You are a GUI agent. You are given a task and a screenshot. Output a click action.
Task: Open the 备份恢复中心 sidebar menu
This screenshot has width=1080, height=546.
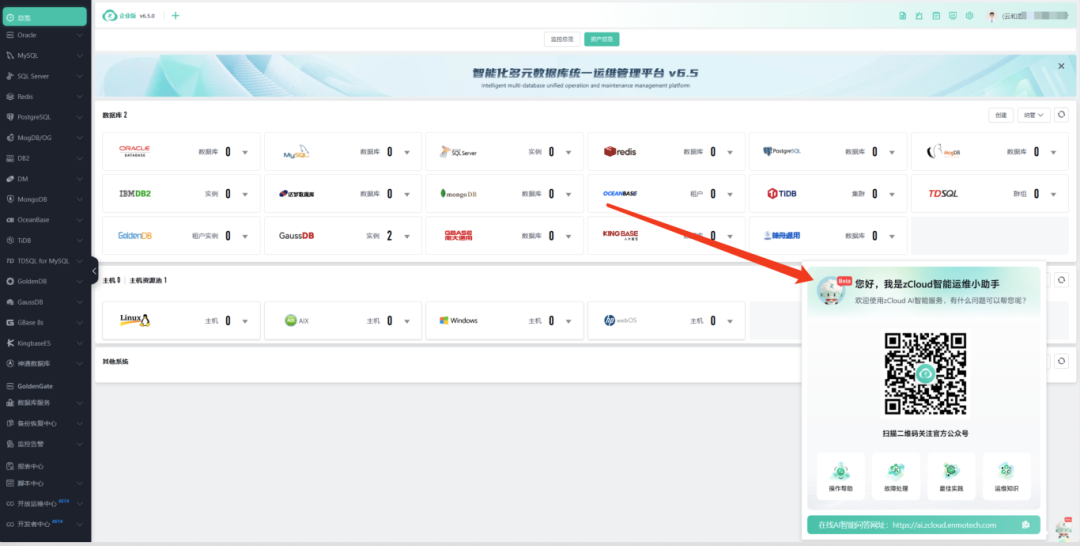point(45,423)
